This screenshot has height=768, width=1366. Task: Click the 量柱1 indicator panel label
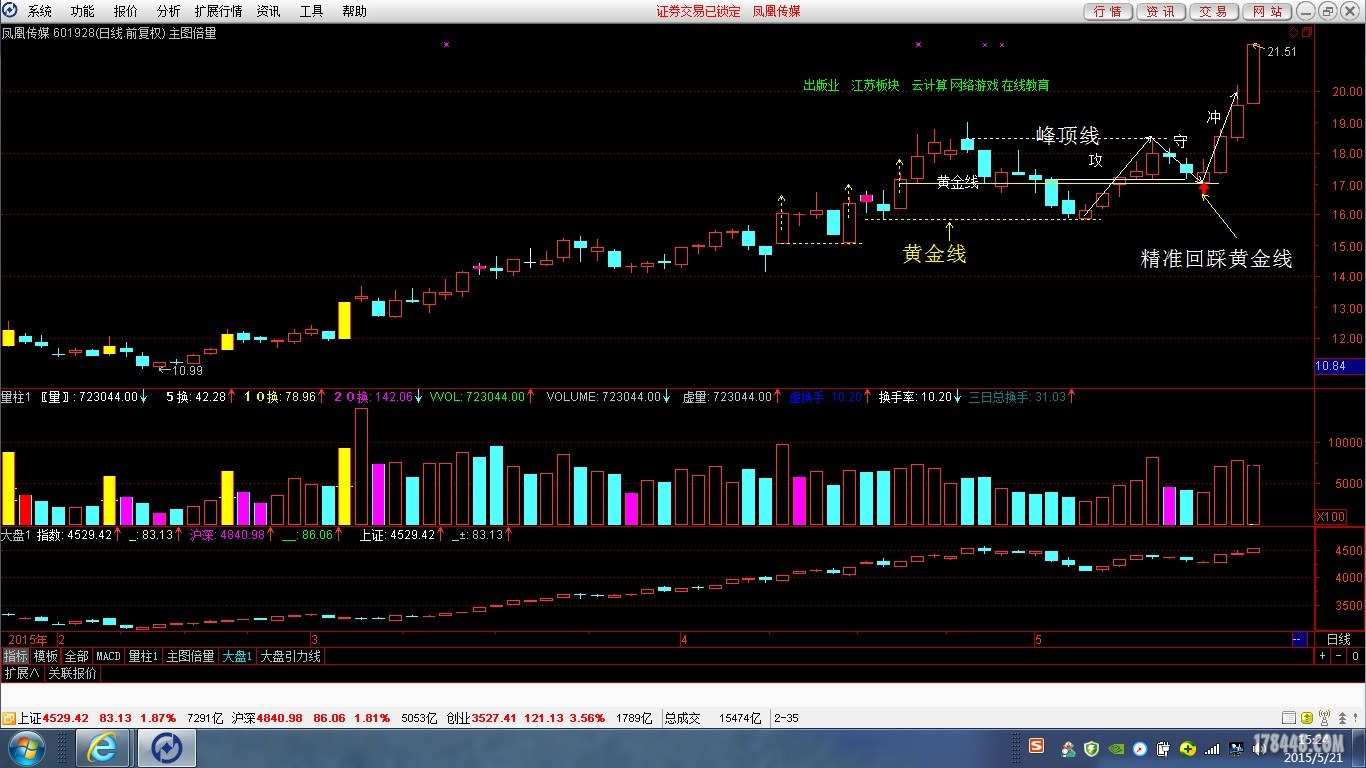17,396
